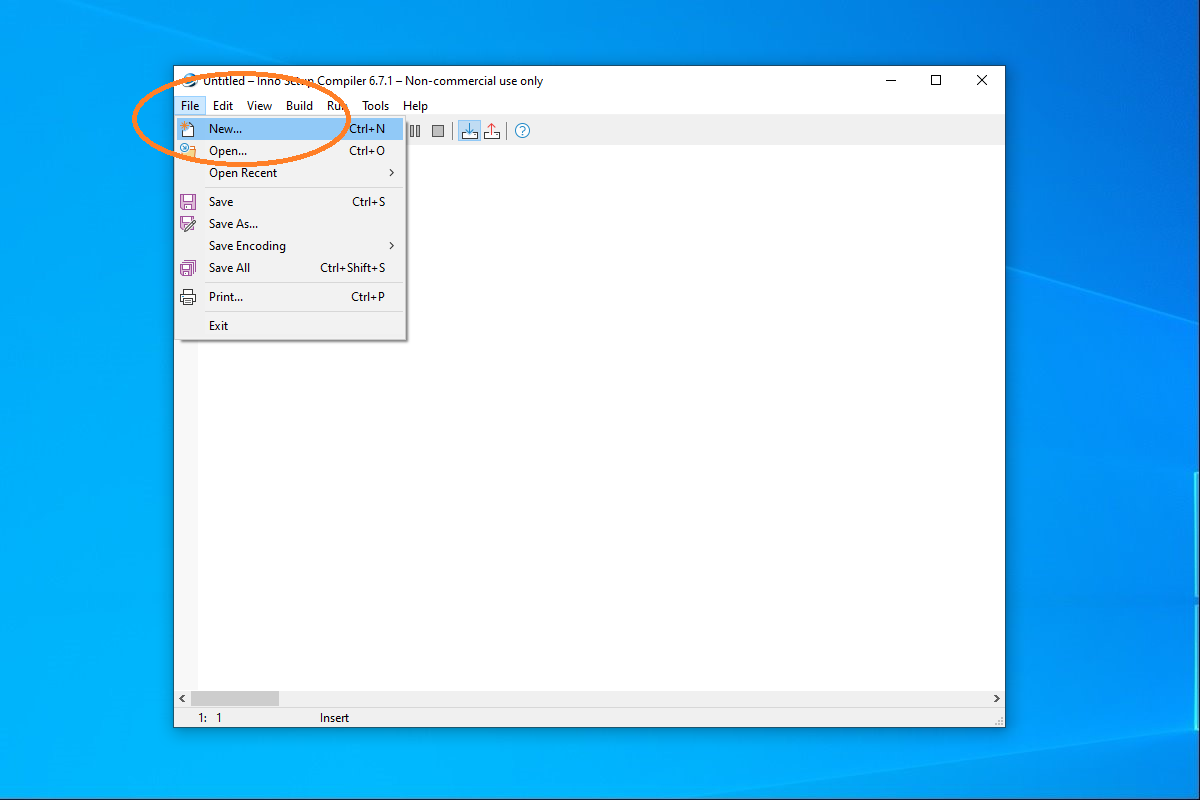The height and width of the screenshot is (800, 1200).
Task: Choose Exit from the File menu
Action: tap(290, 326)
